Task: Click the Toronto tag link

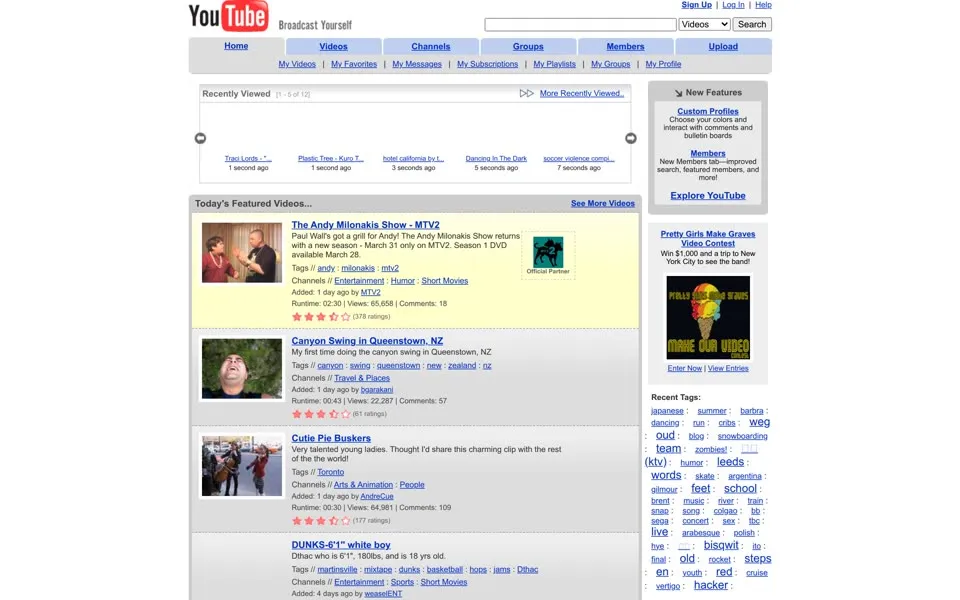Action: click(x=331, y=472)
